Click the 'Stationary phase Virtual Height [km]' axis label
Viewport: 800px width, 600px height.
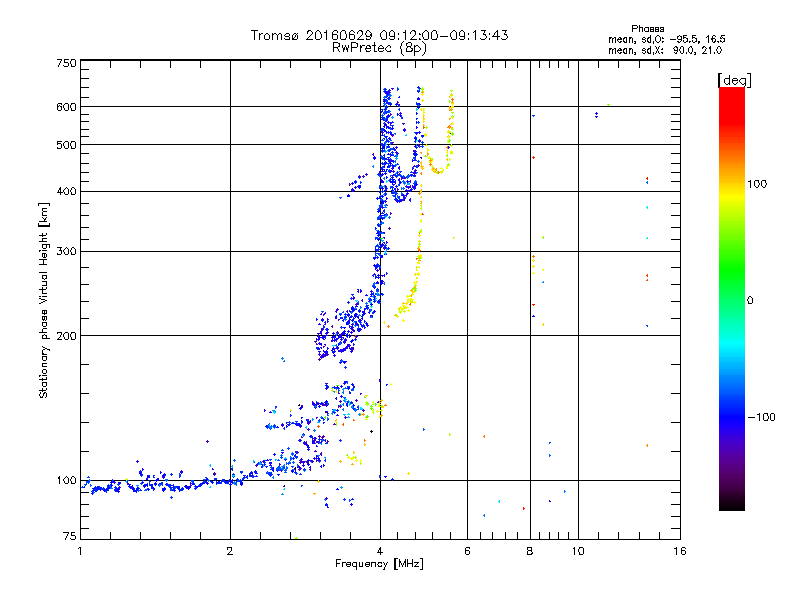(x=43, y=300)
